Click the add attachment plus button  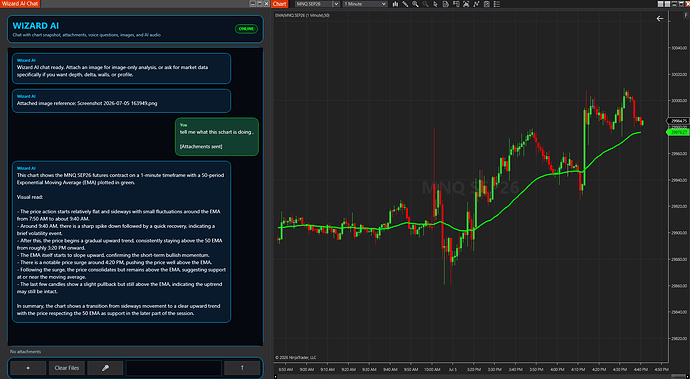28,368
